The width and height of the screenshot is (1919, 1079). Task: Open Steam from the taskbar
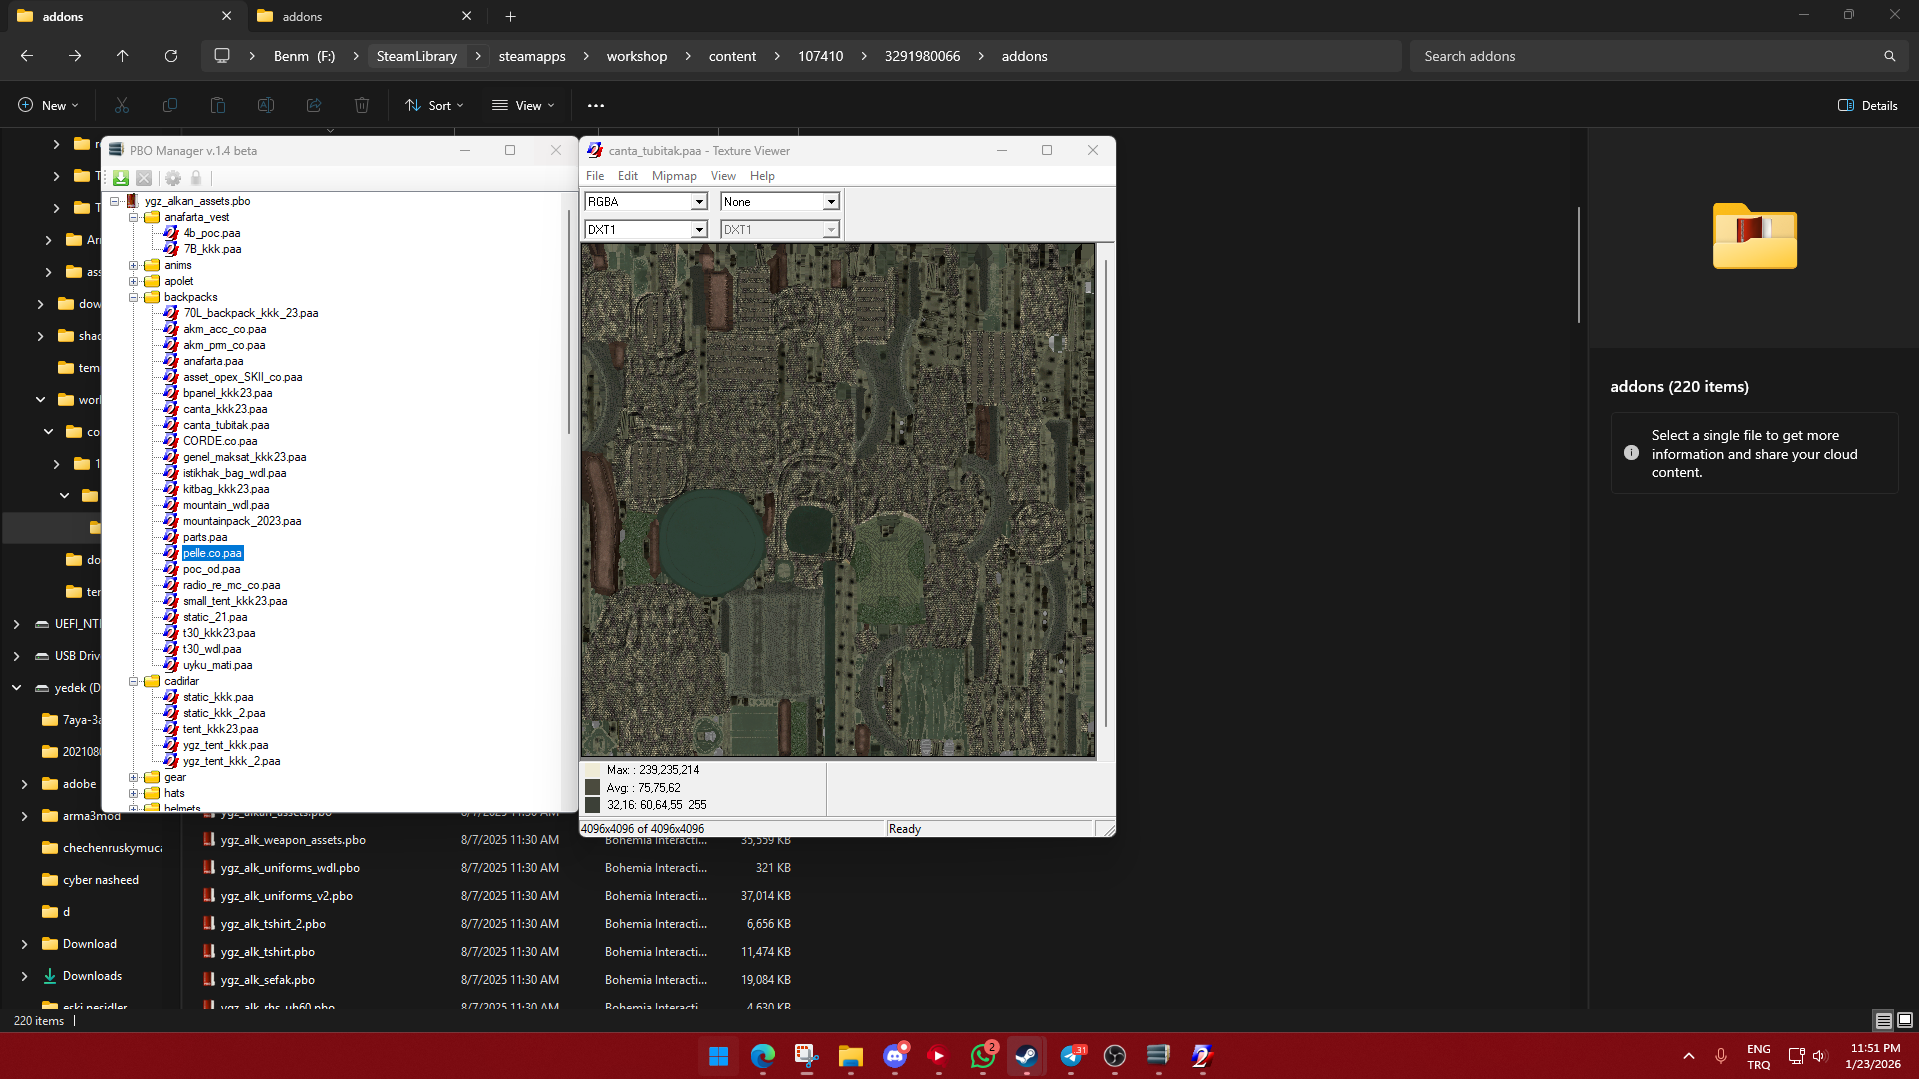[x=1026, y=1056]
